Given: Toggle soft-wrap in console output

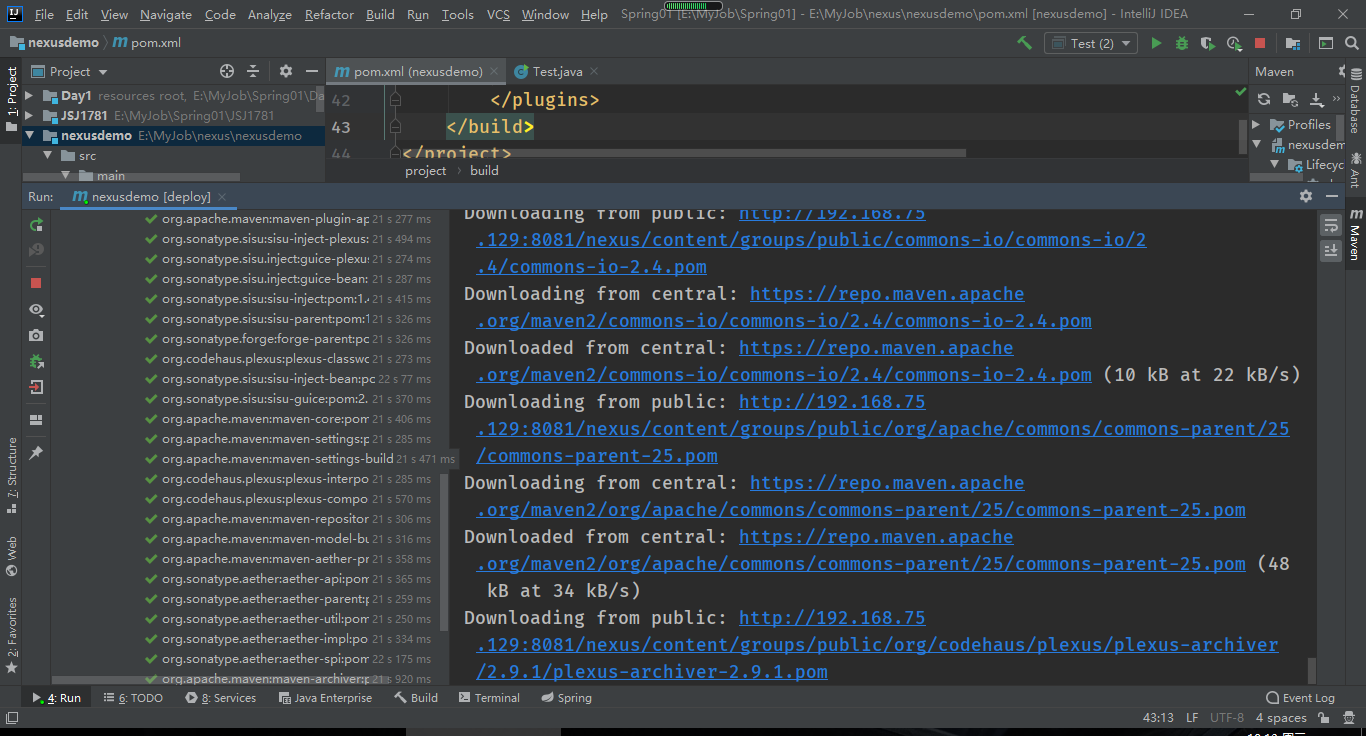Looking at the screenshot, I should [x=1331, y=225].
